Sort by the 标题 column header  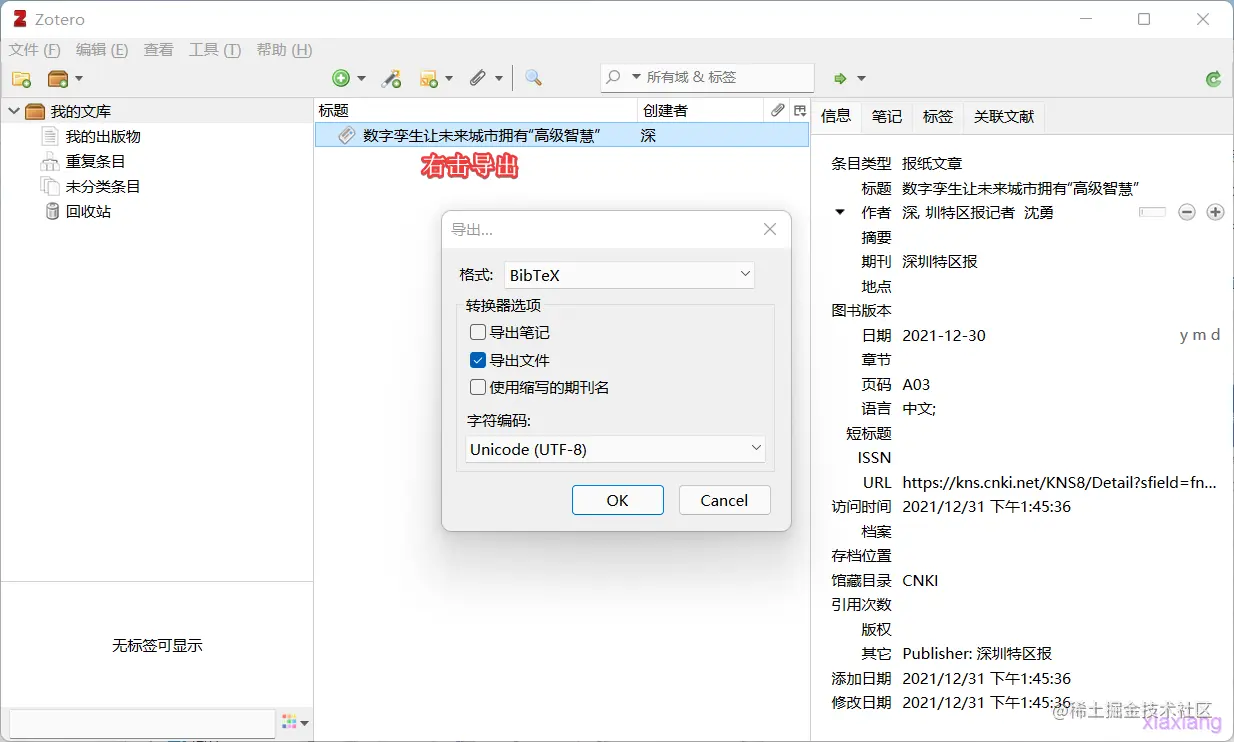point(476,110)
